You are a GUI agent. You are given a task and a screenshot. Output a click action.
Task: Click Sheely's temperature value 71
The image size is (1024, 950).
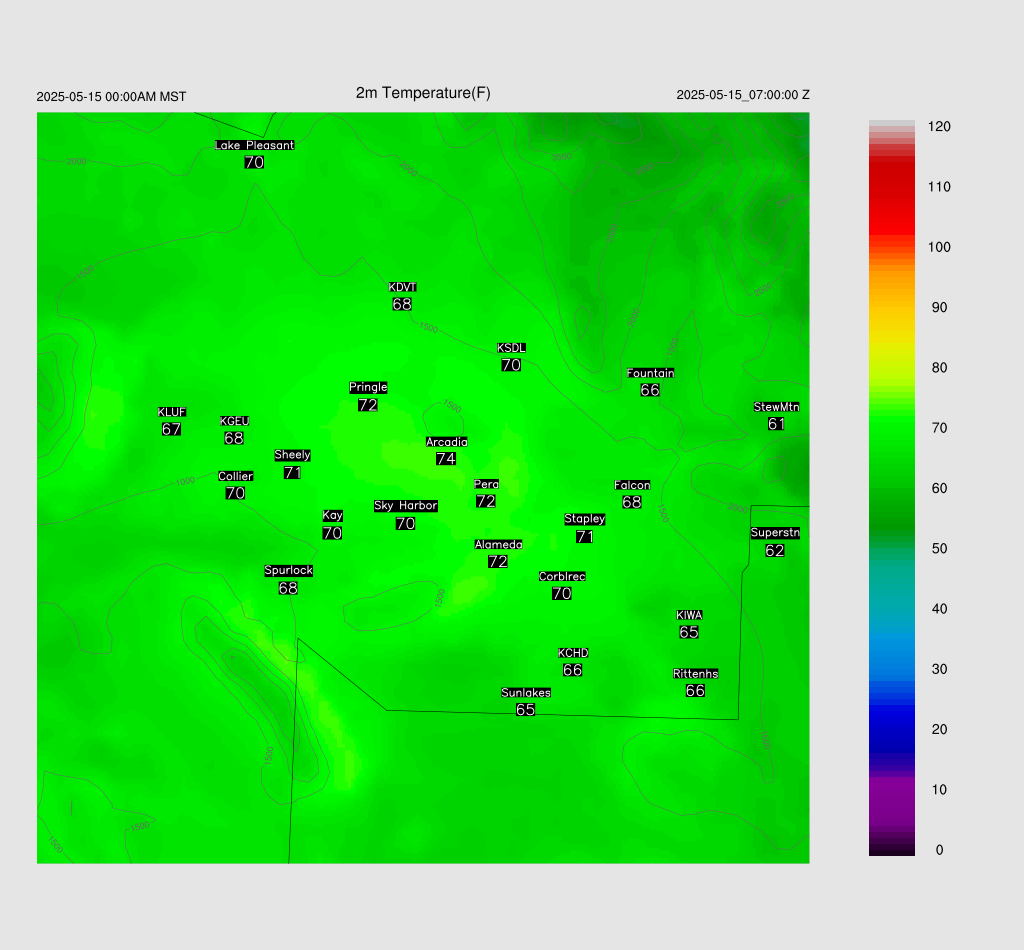tap(293, 472)
